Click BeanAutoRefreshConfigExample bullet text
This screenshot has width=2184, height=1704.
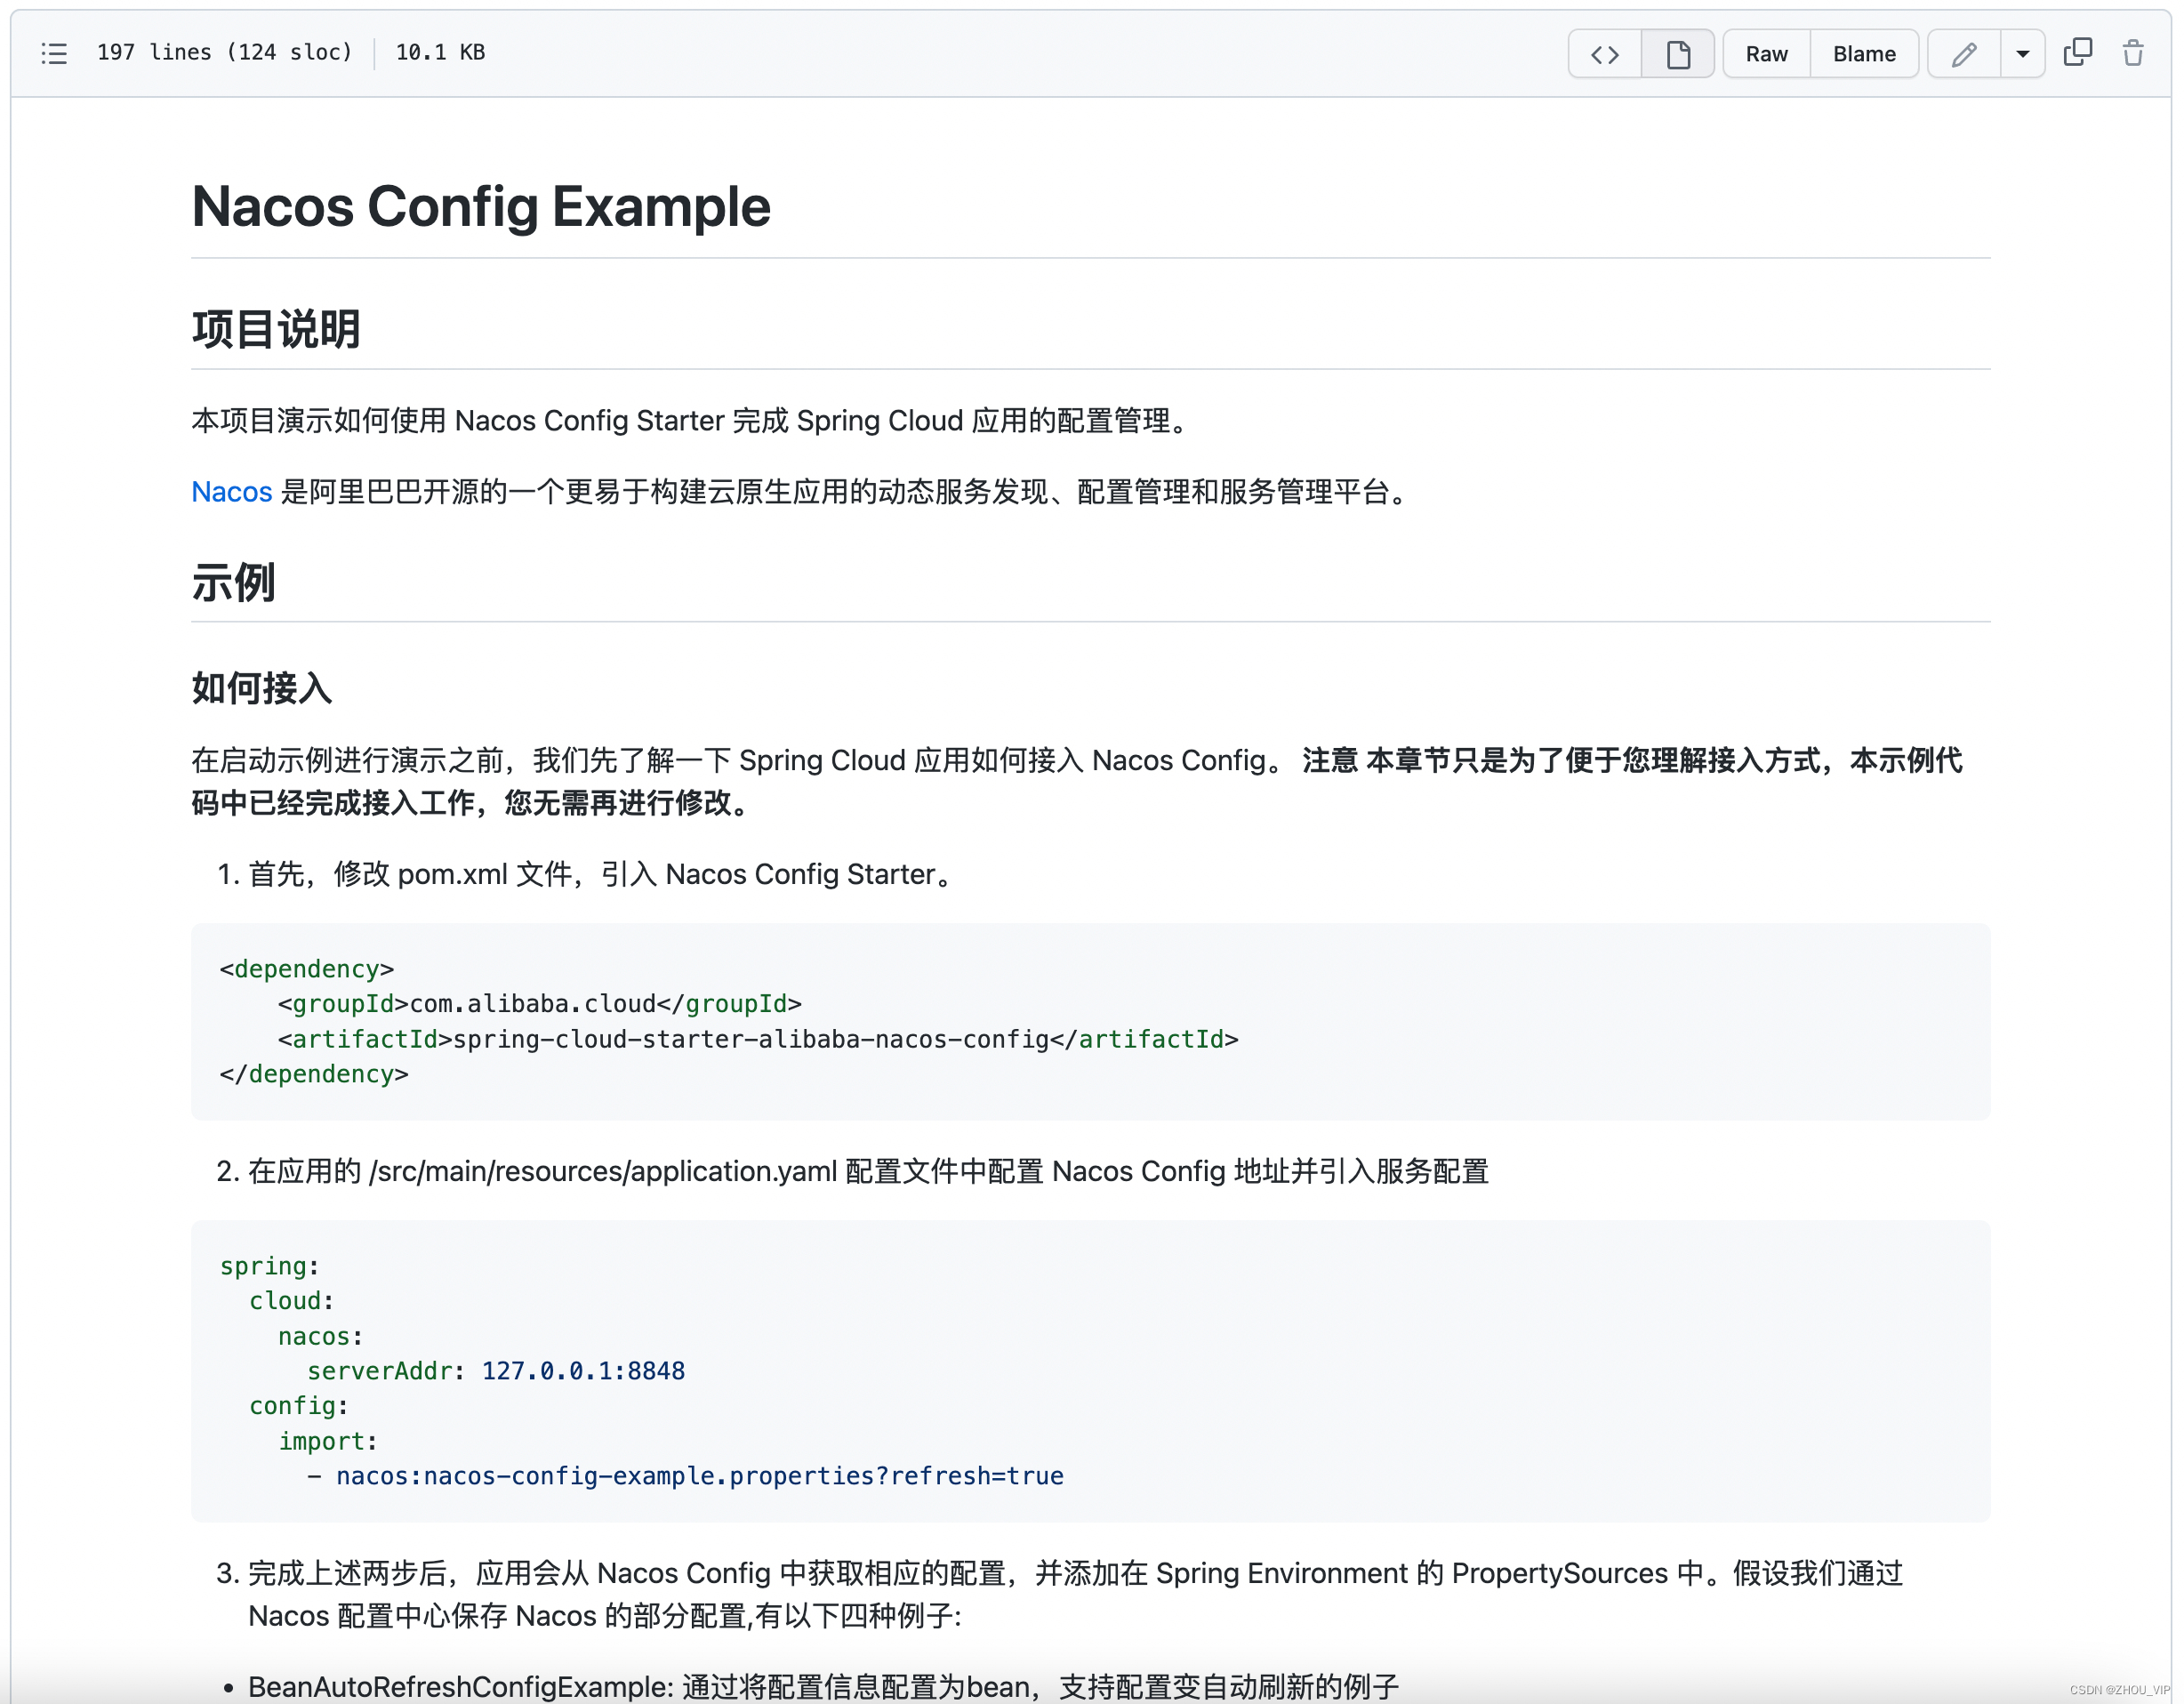pyautogui.click(x=823, y=1687)
